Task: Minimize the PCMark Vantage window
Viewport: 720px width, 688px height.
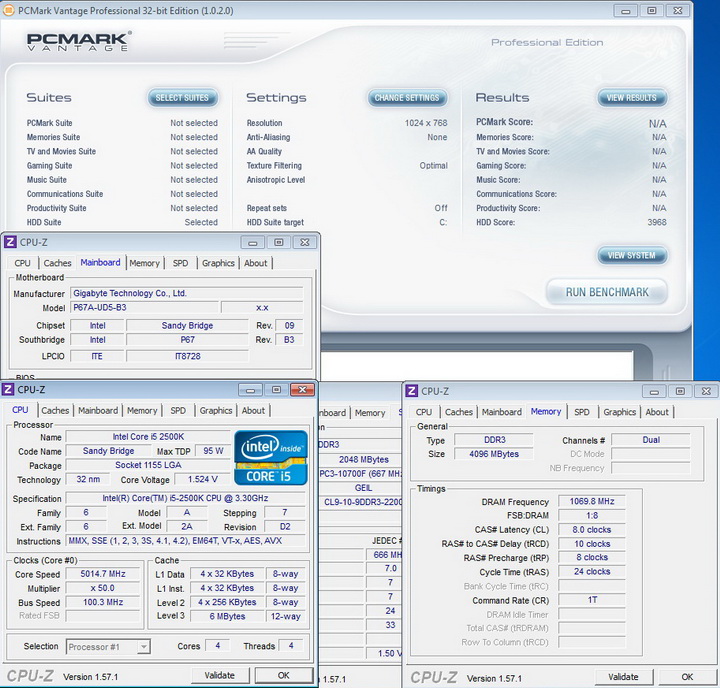Action: (625, 11)
